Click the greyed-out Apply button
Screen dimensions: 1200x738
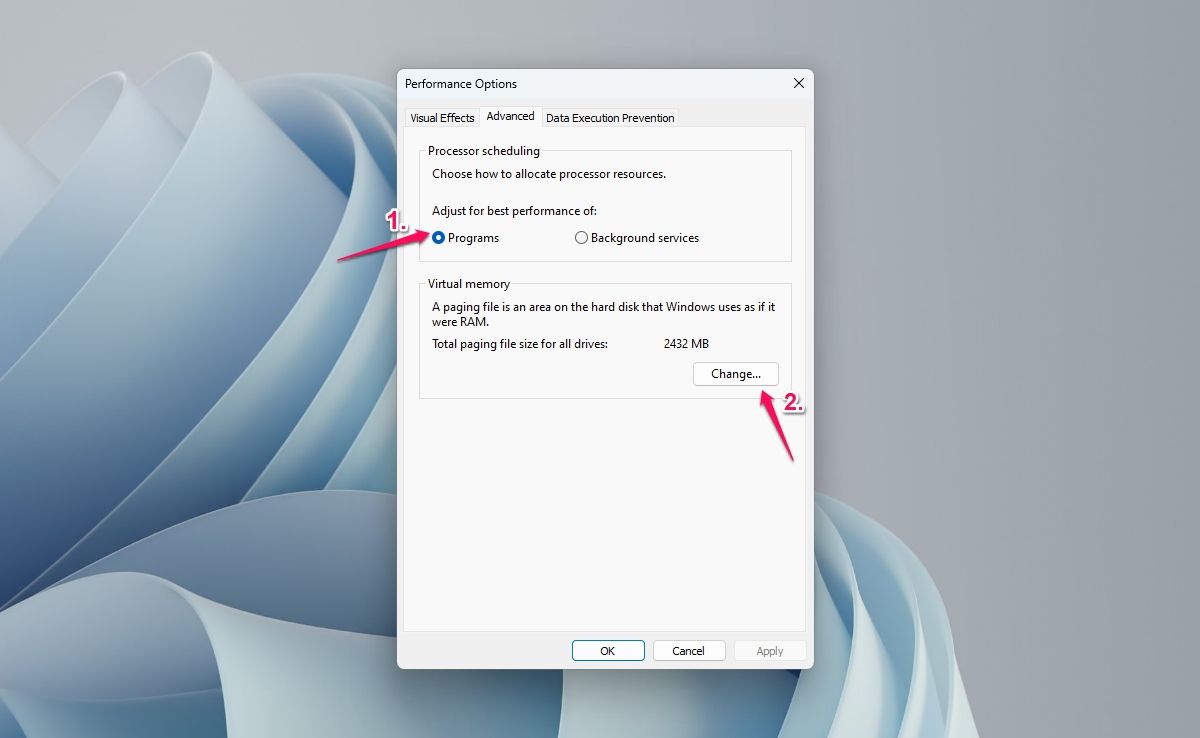click(770, 651)
